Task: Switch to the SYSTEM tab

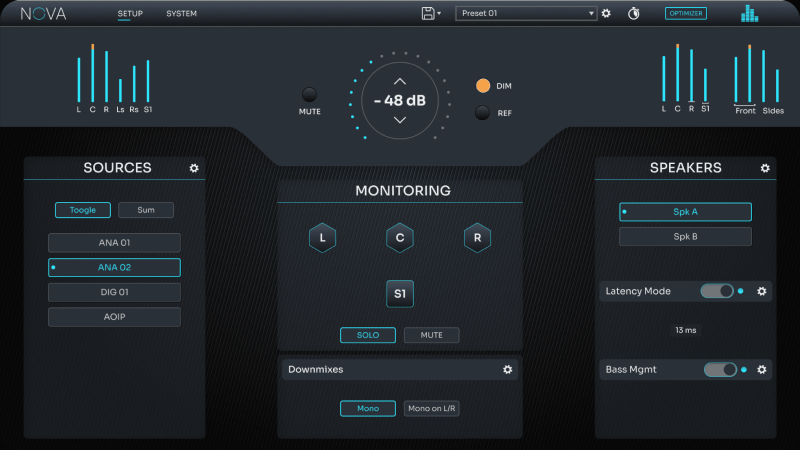Action: pos(181,14)
